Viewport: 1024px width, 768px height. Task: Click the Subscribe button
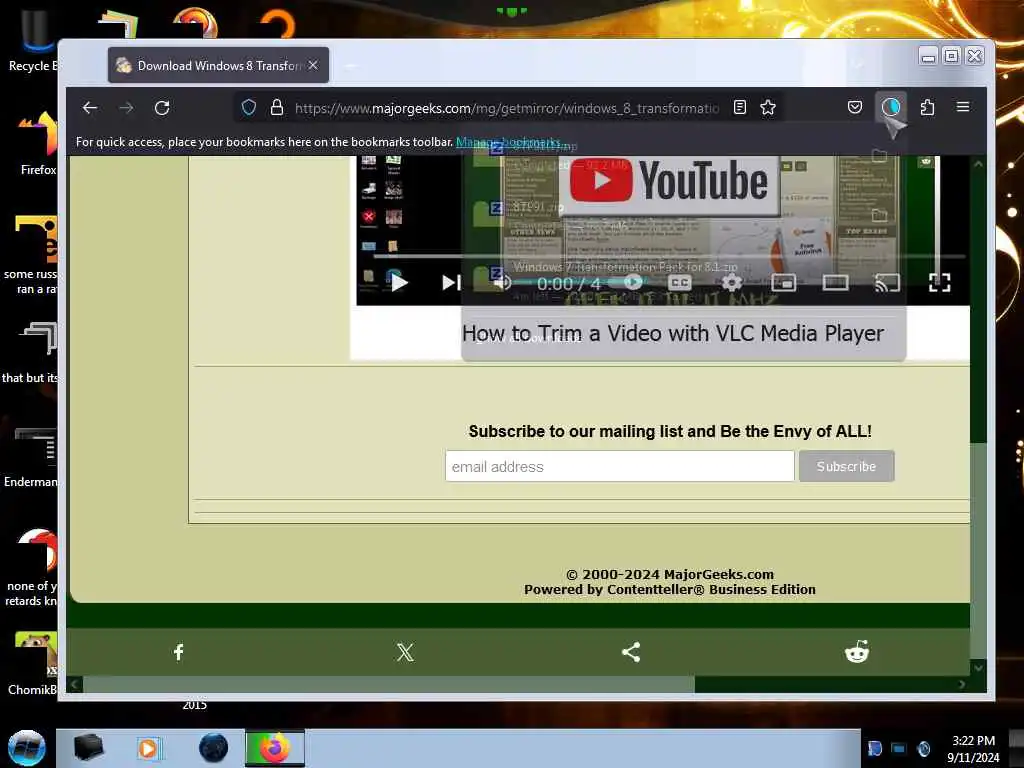coord(846,466)
